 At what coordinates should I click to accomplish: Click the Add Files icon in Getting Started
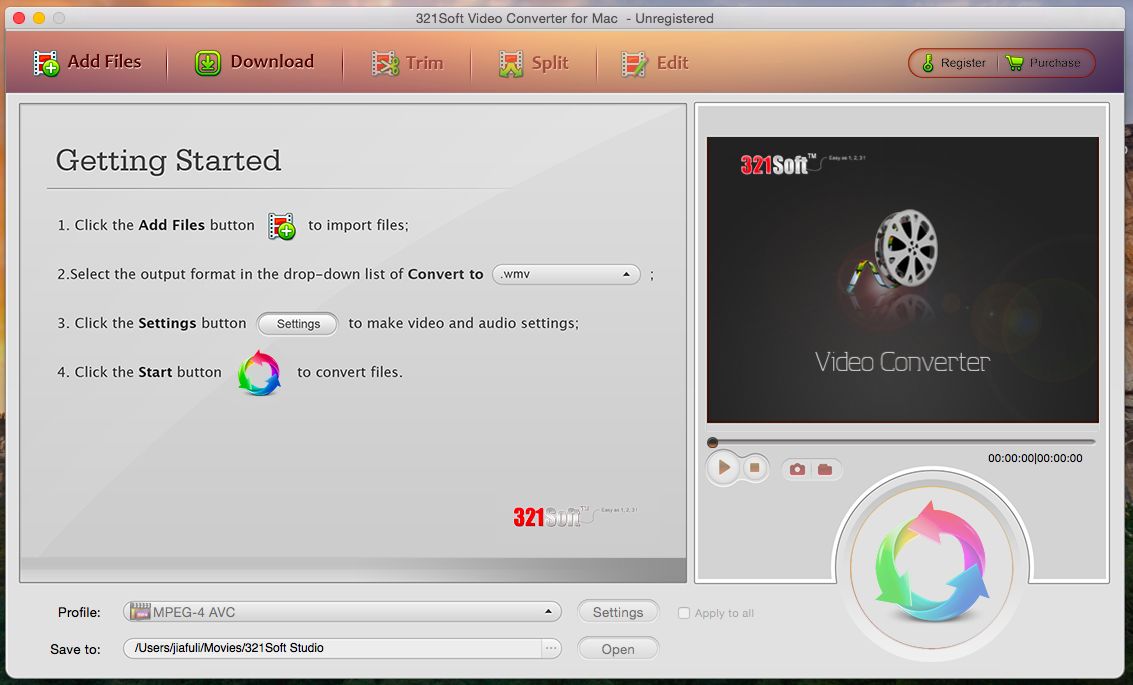[x=281, y=225]
